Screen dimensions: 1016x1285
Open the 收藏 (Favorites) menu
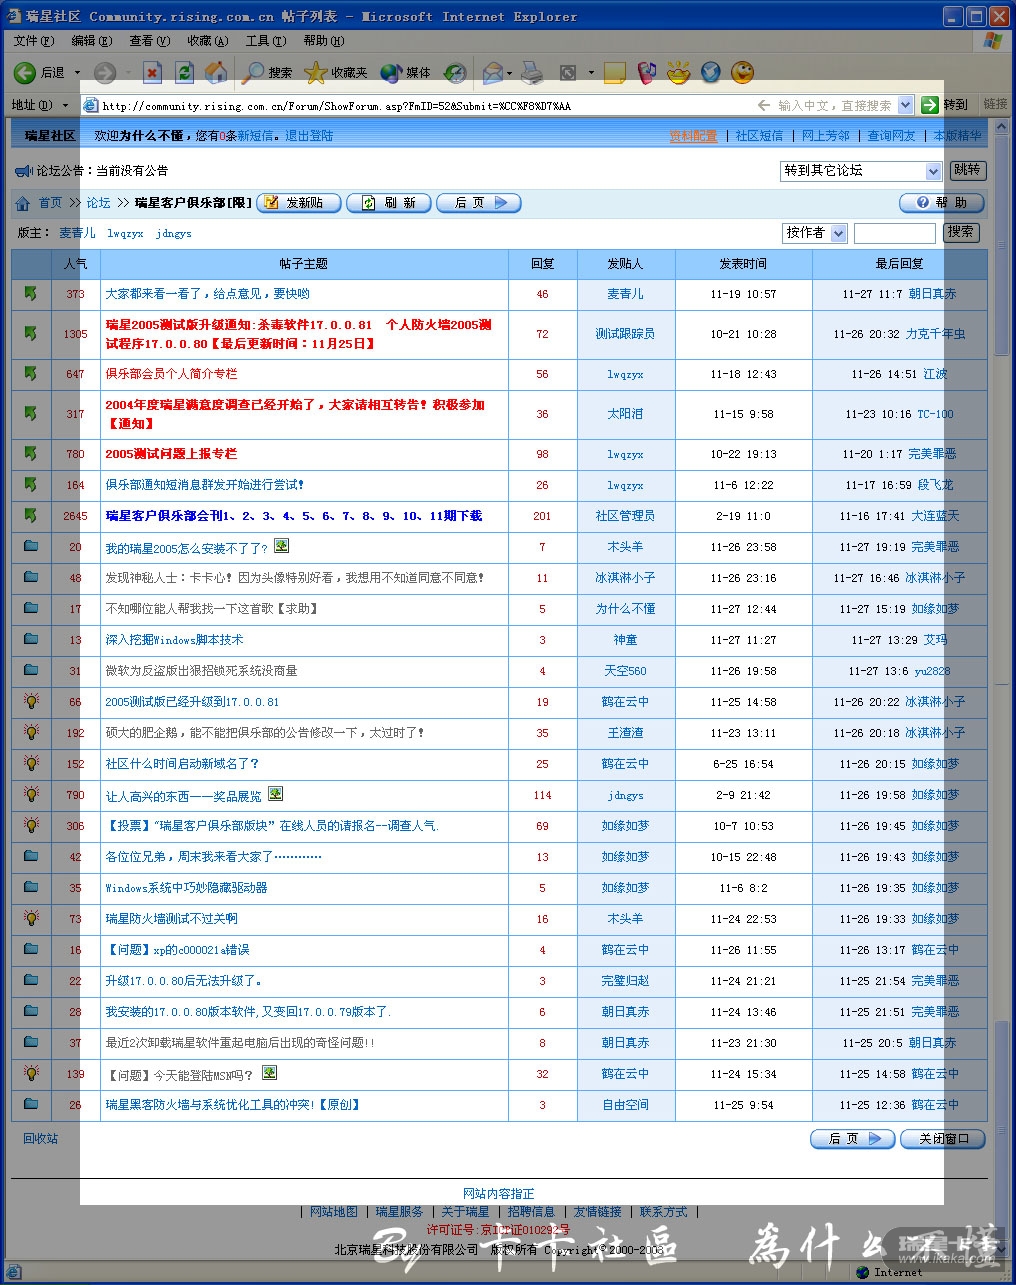[x=207, y=41]
